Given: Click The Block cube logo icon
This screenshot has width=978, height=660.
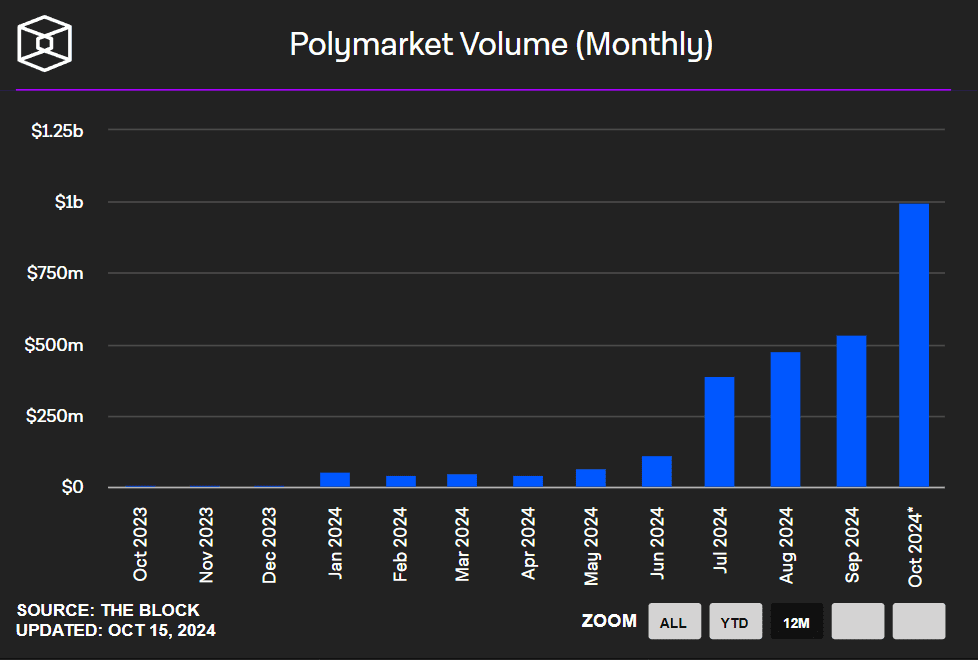Looking at the screenshot, I should point(44,44).
